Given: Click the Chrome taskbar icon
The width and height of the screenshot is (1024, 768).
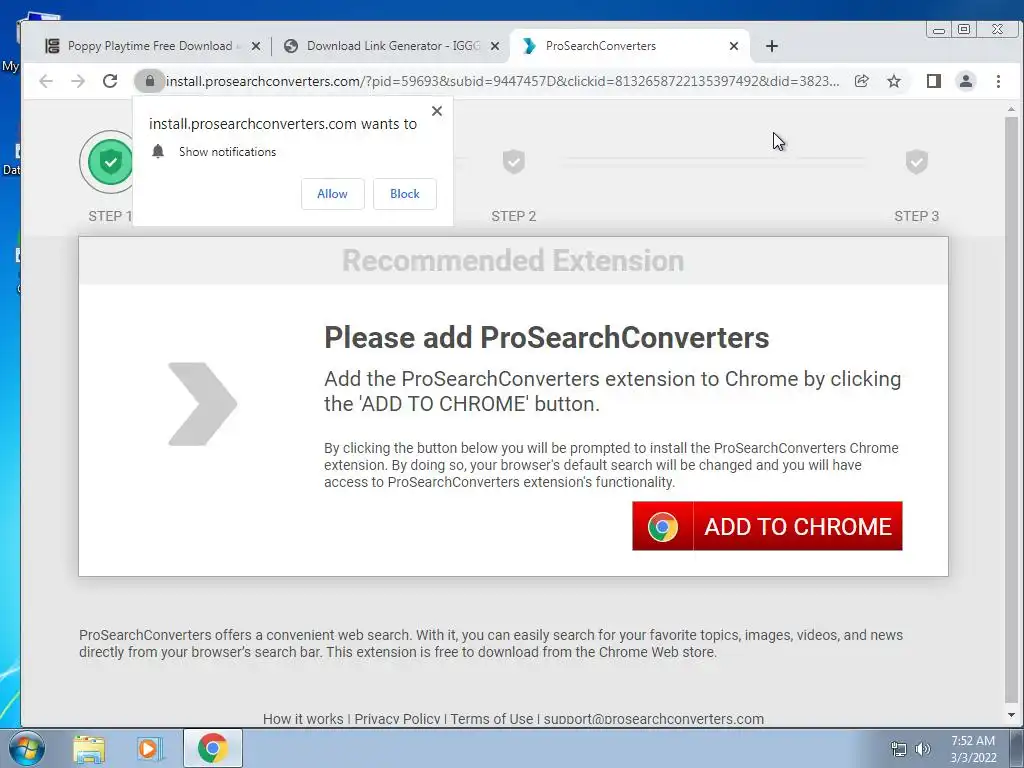Looking at the screenshot, I should point(213,748).
